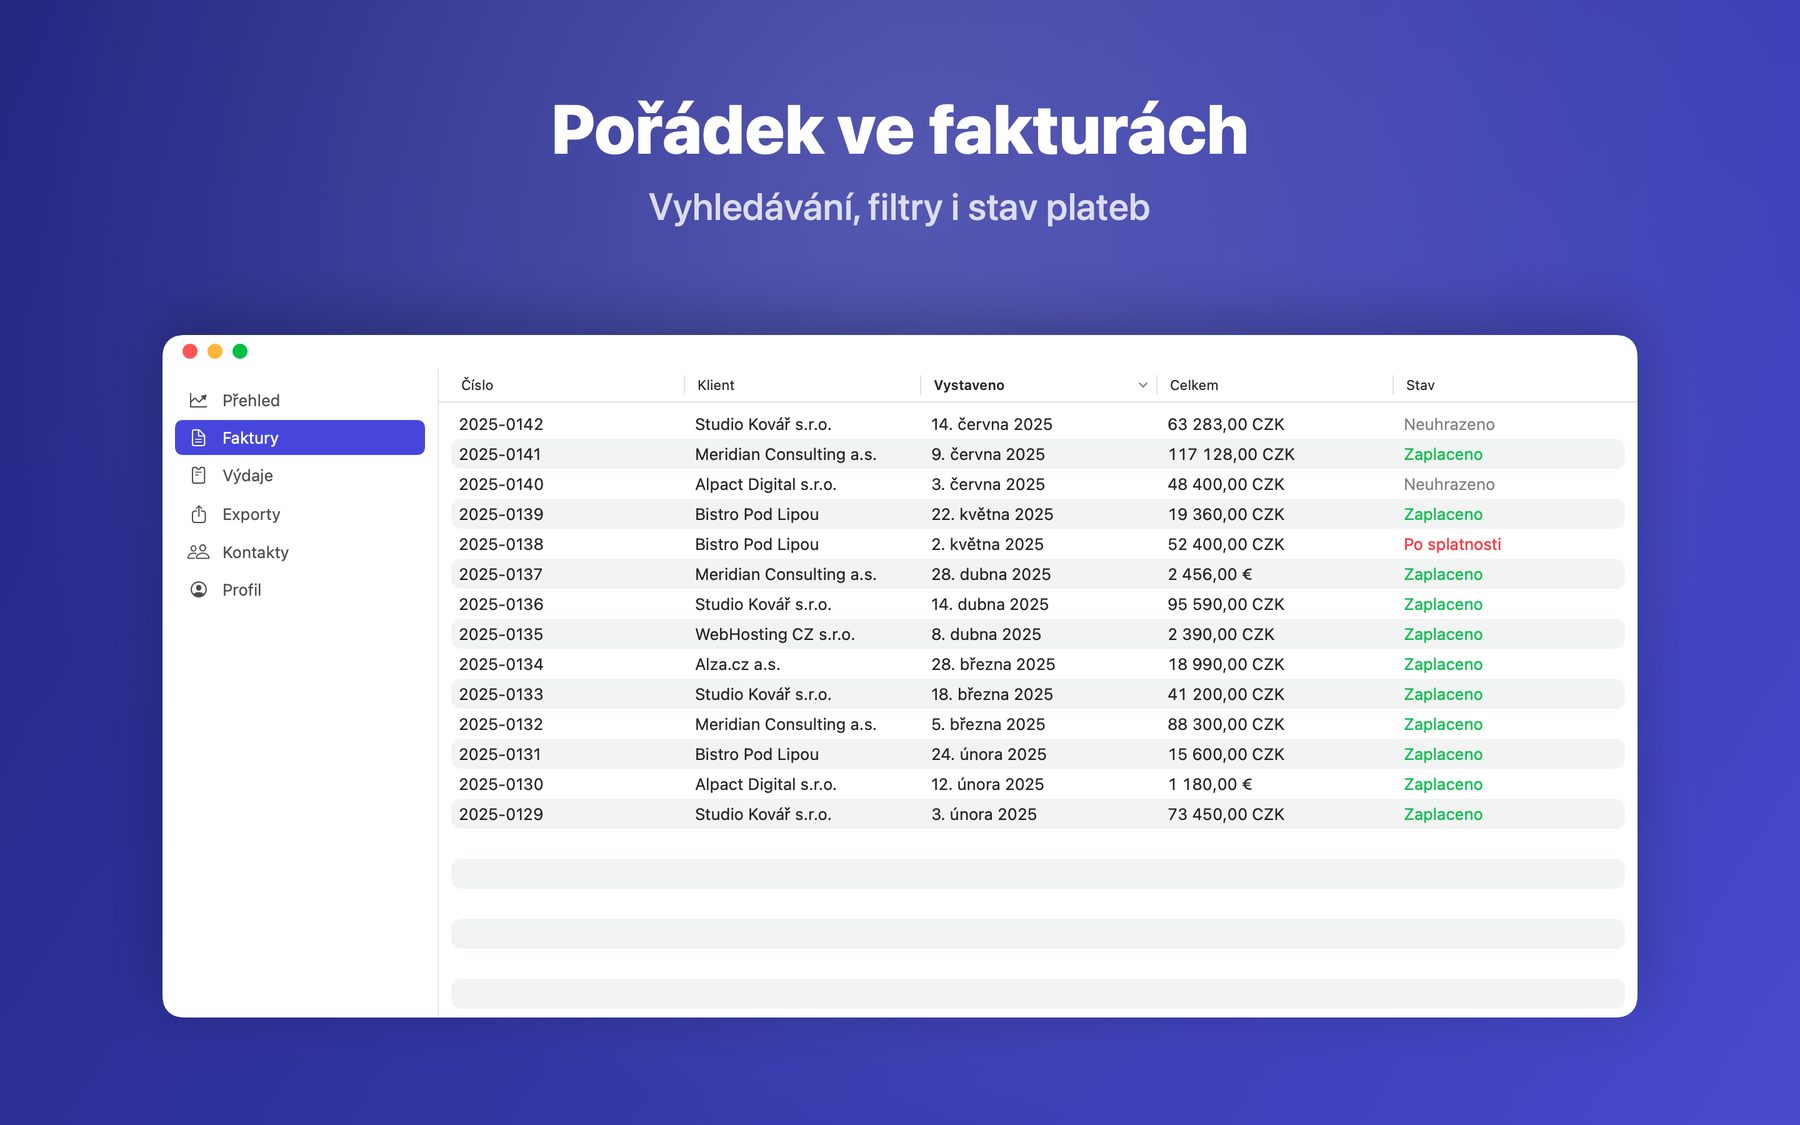
Task: Sort by the Klient column header
Action: pos(715,385)
